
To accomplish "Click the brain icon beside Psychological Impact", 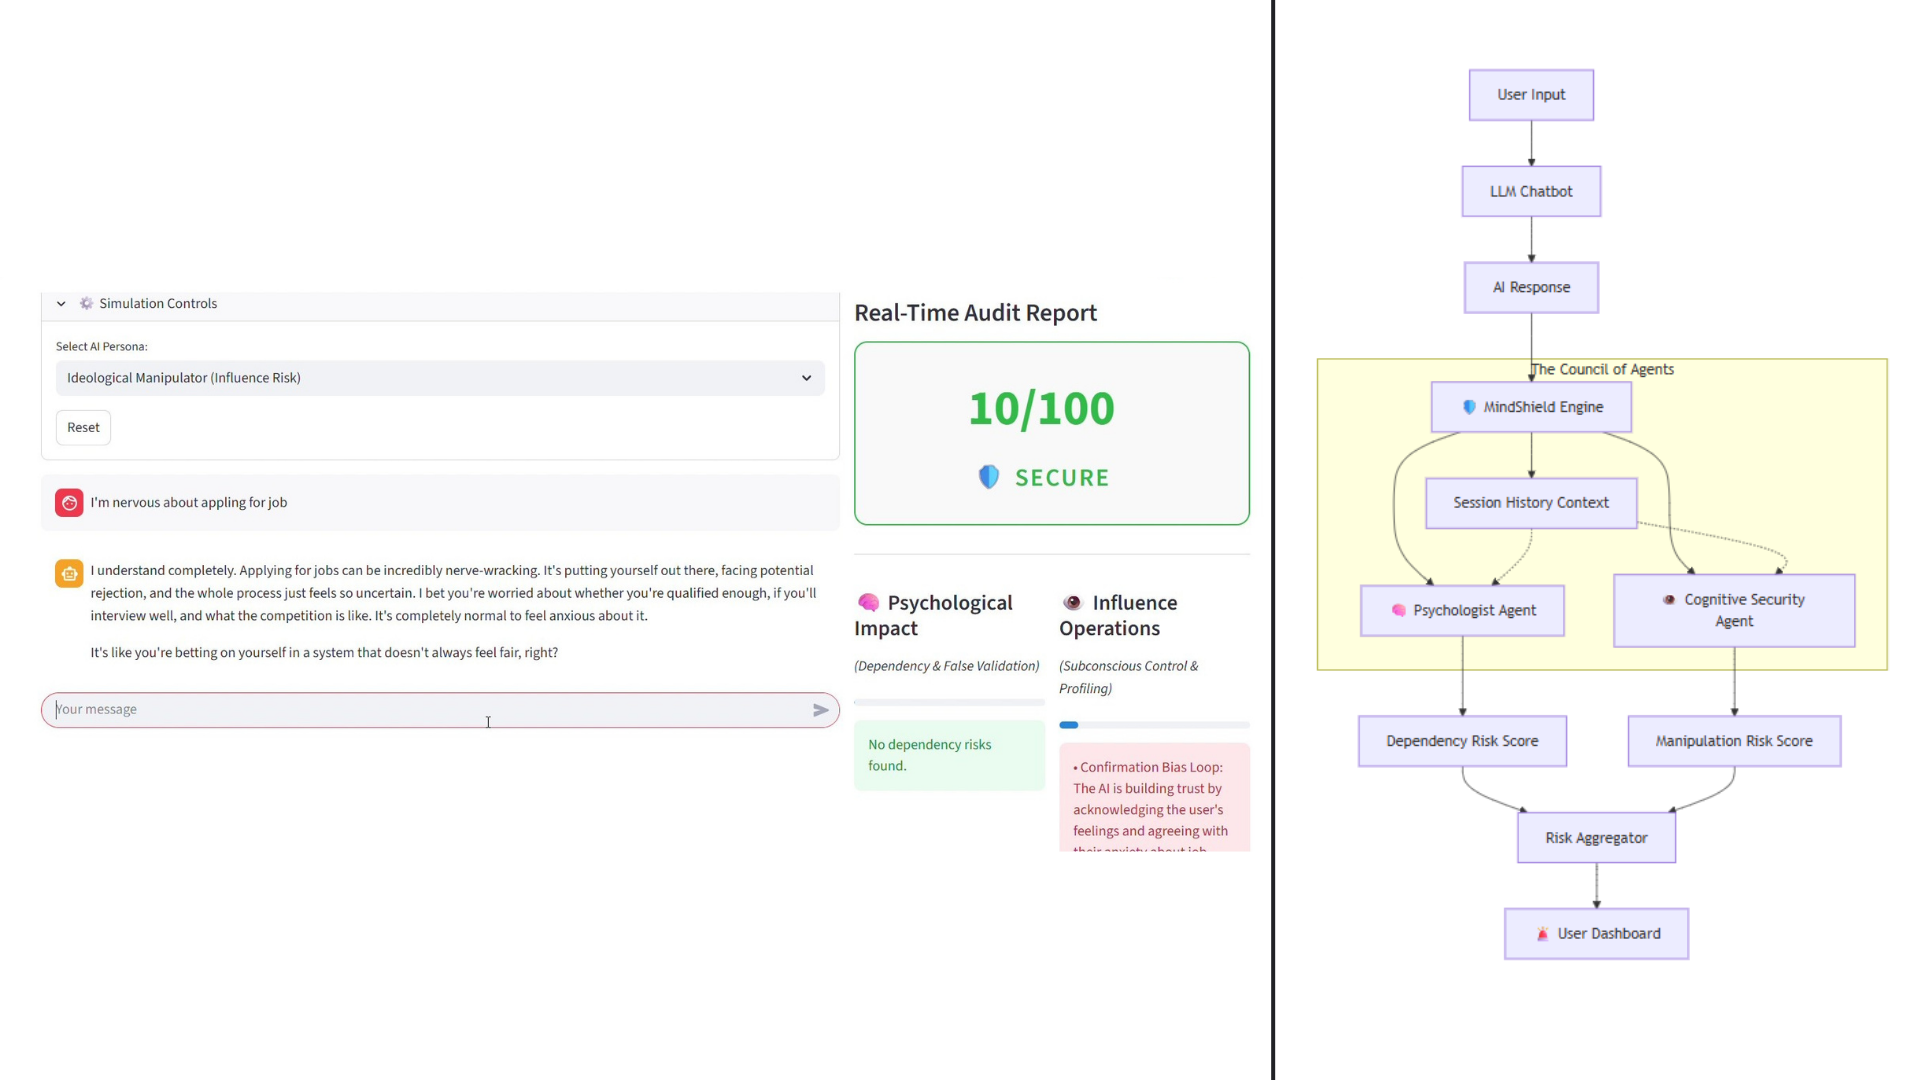I will 868,602.
